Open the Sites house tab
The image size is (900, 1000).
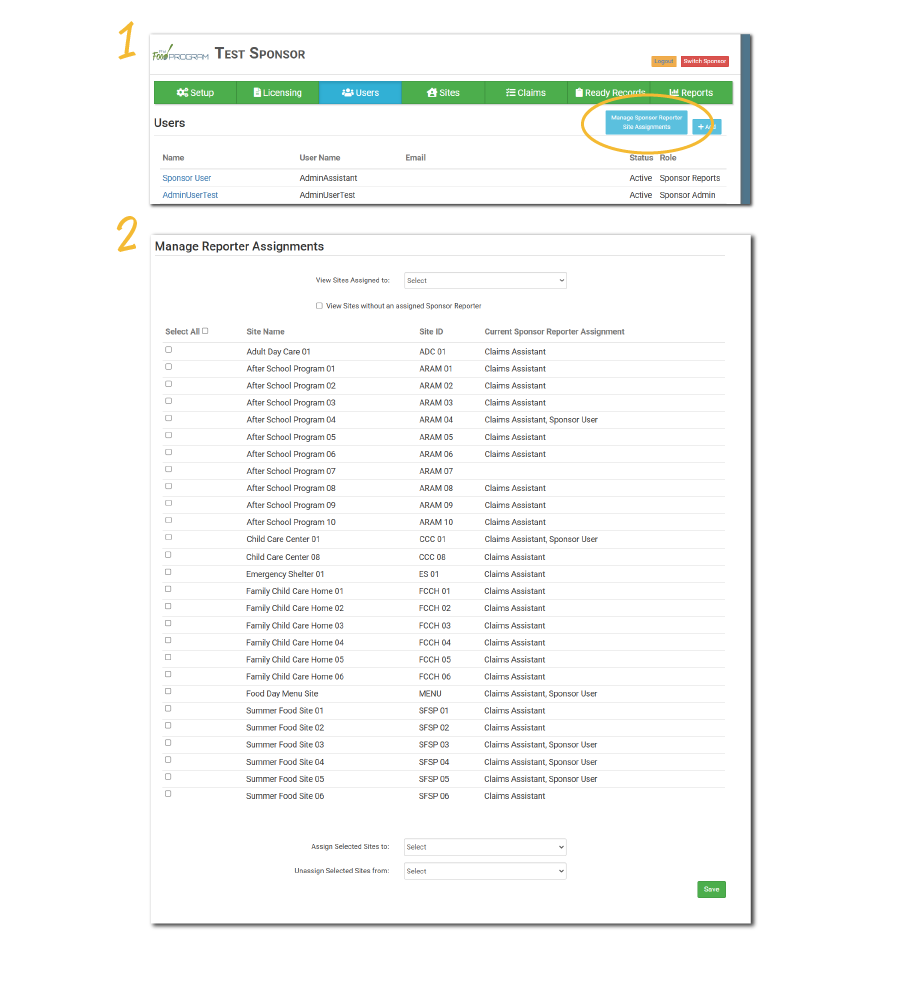[443, 93]
